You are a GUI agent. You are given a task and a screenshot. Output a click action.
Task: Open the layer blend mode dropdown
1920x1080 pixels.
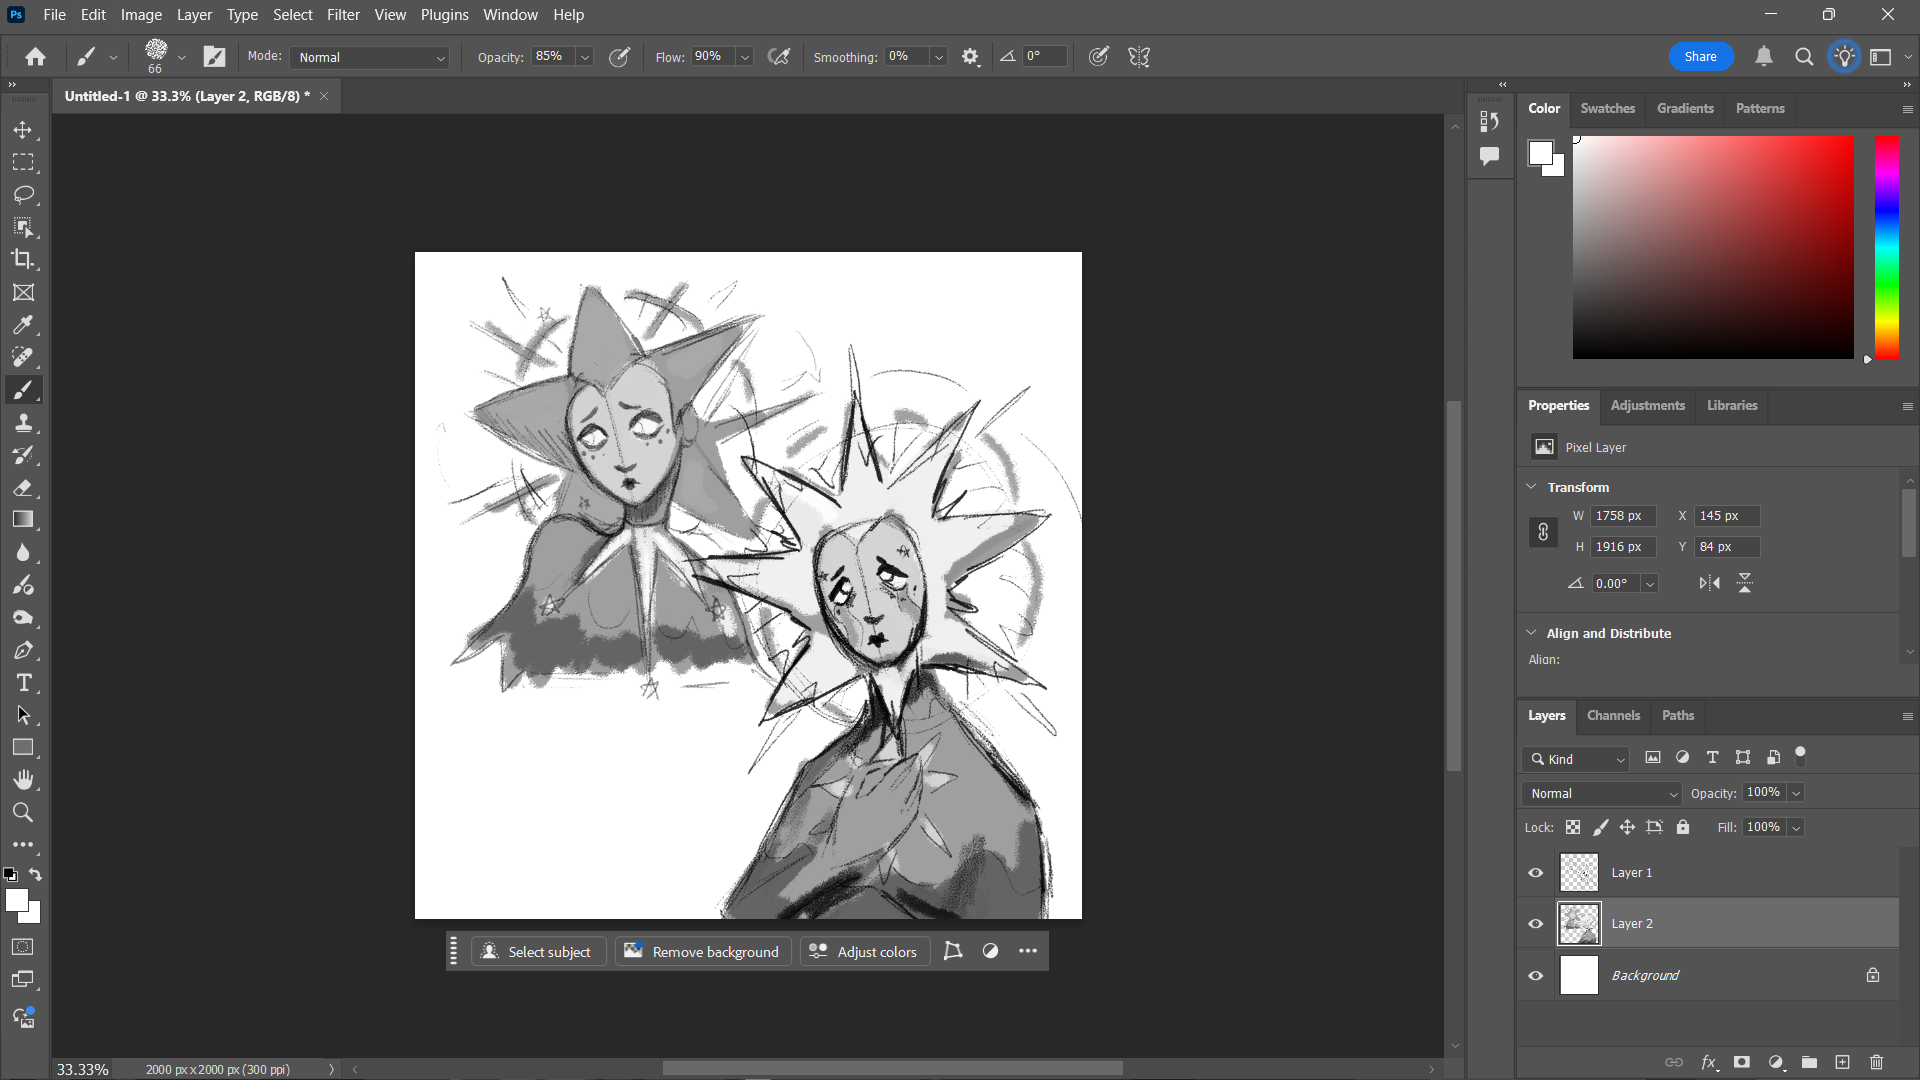pyautogui.click(x=1601, y=794)
